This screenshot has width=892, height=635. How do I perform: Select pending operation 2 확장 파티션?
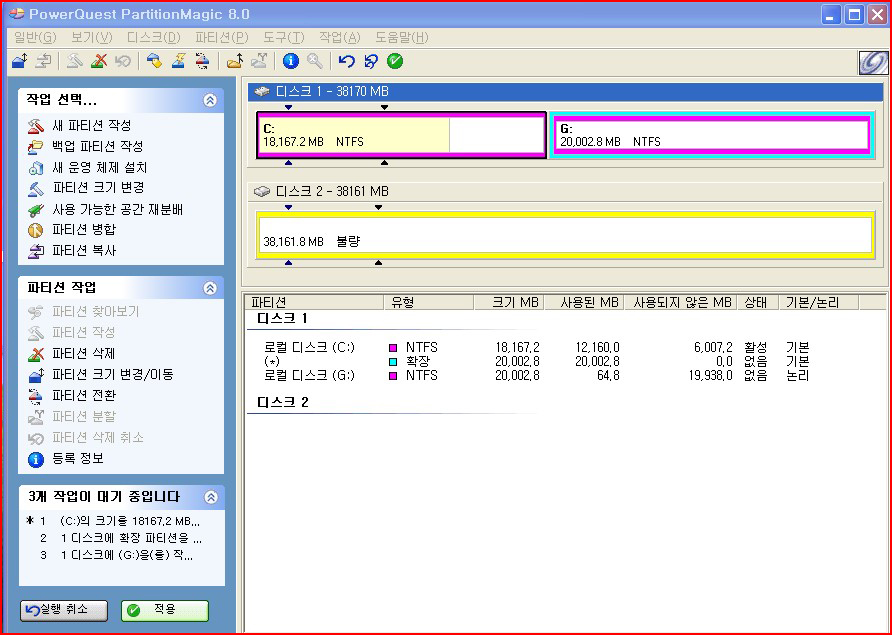click(121, 538)
